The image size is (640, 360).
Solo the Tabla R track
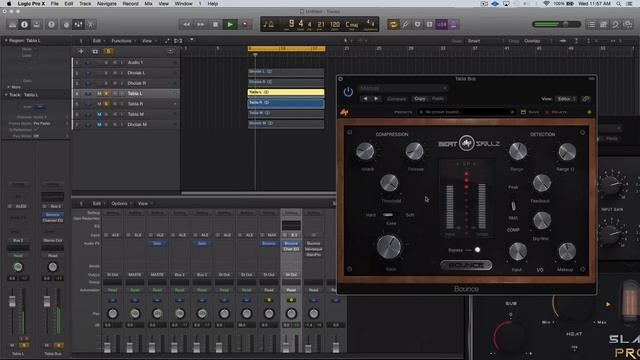[106, 104]
